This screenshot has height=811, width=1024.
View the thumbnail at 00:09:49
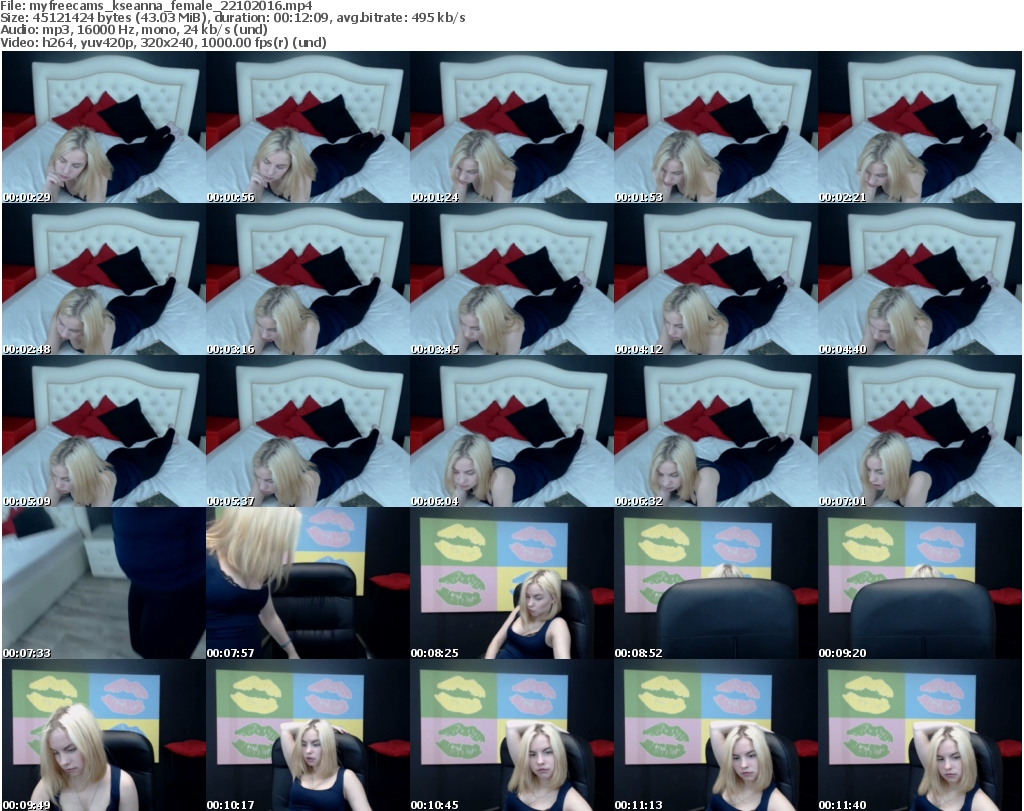point(104,735)
